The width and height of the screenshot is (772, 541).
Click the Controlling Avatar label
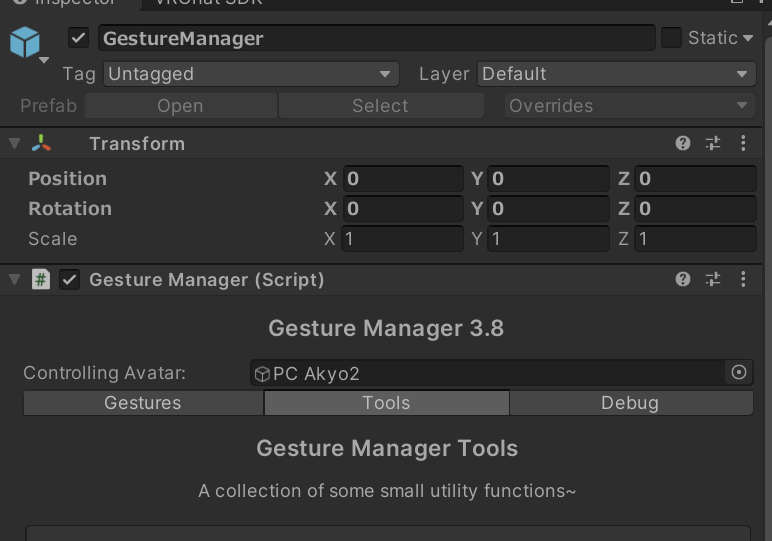click(x=105, y=373)
